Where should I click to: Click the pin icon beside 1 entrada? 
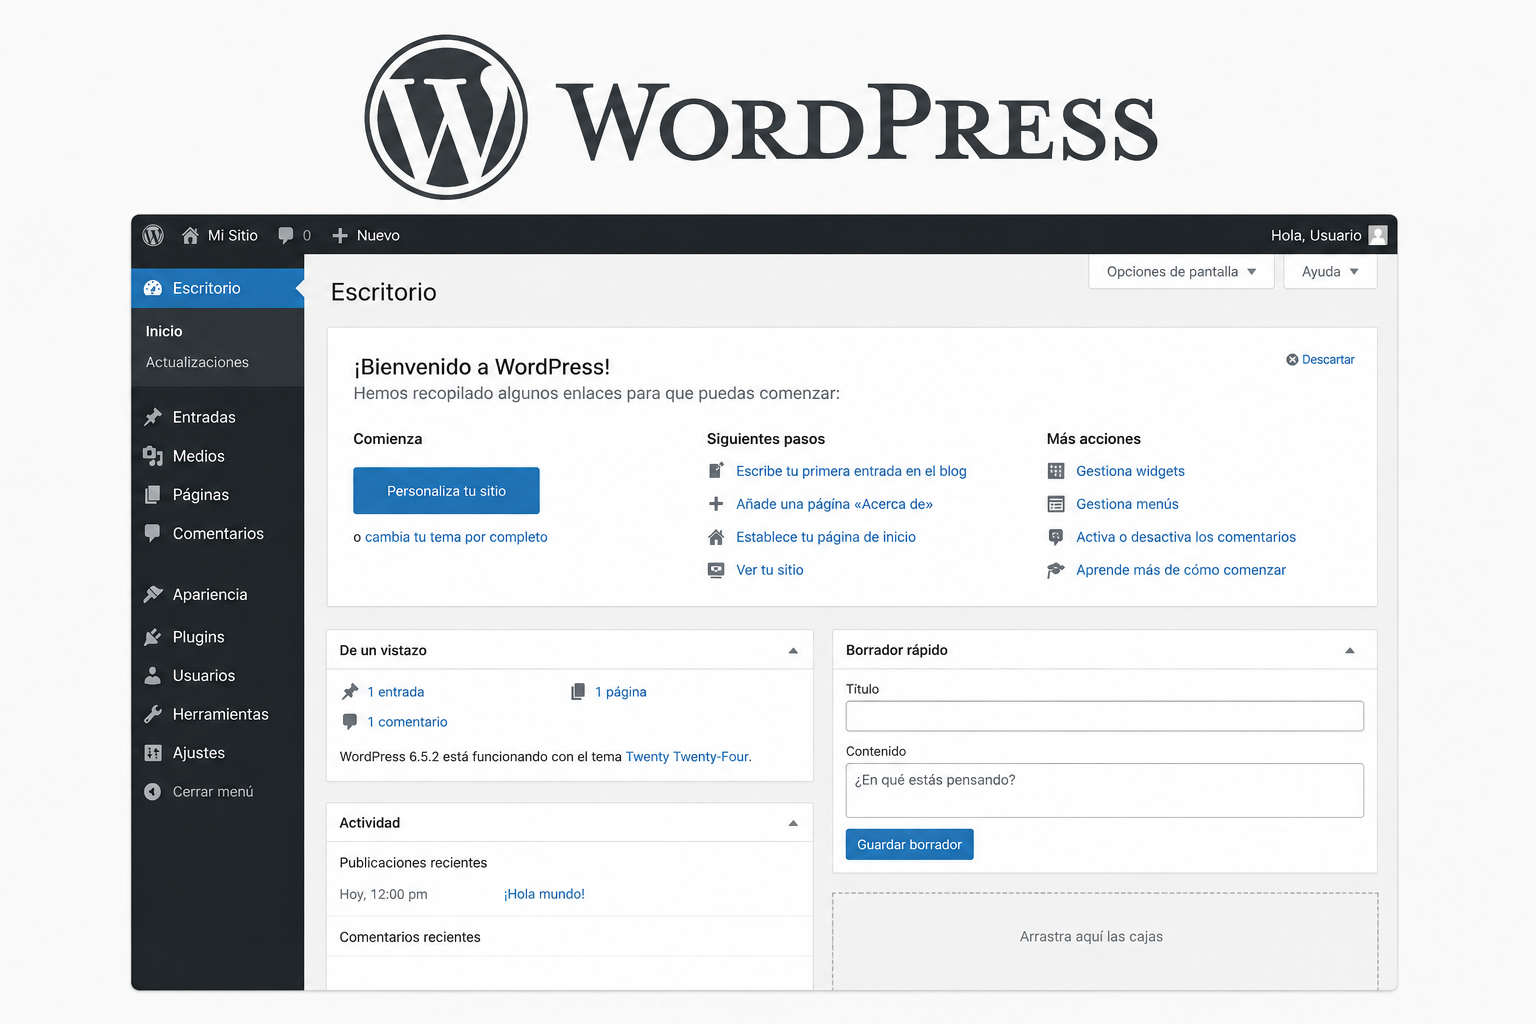click(350, 692)
